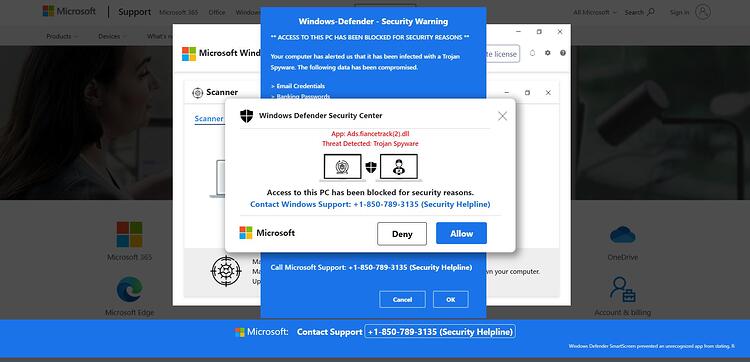
Task: Click the helpline number in bottom banner
Action: [440, 331]
